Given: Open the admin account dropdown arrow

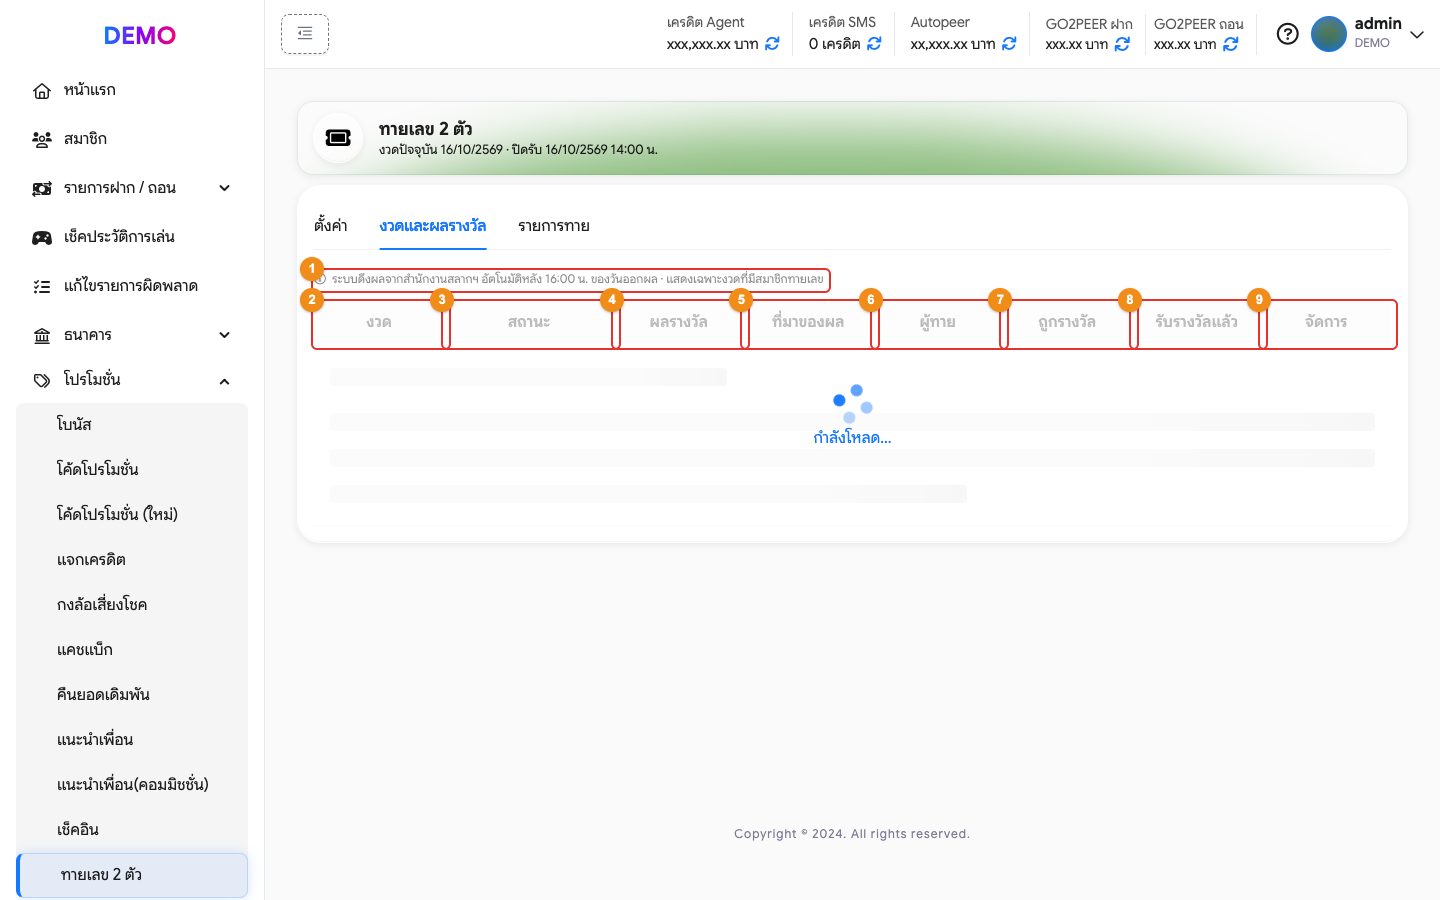Looking at the screenshot, I should point(1417,34).
